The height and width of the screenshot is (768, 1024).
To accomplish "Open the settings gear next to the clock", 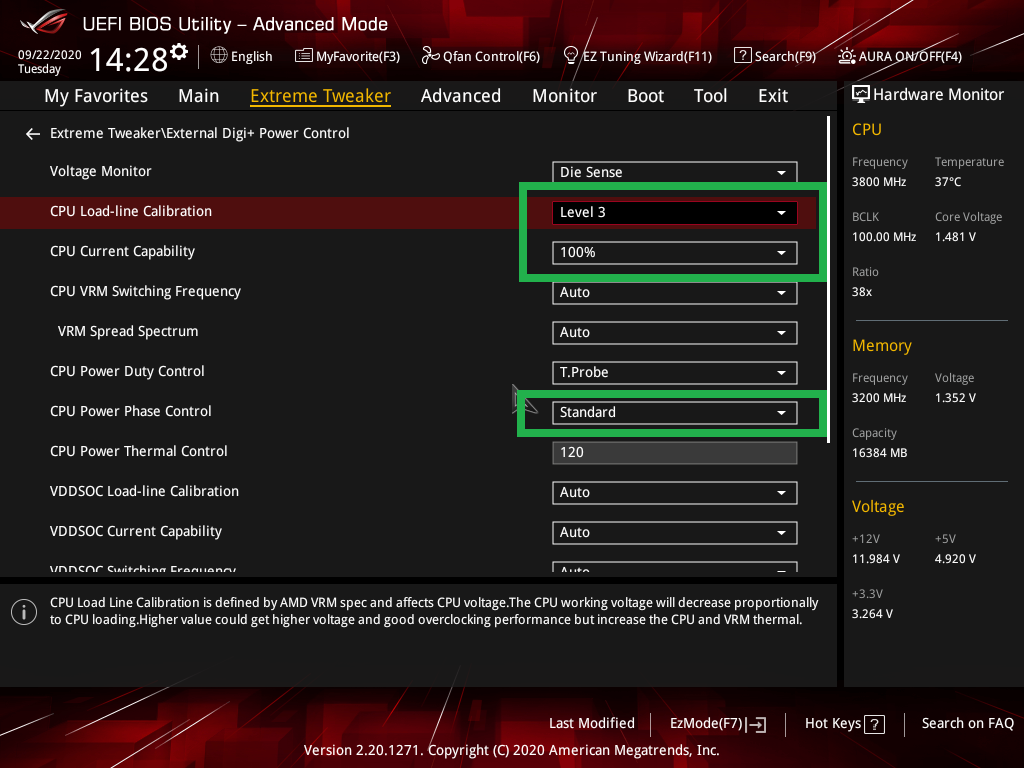I will pos(179,51).
